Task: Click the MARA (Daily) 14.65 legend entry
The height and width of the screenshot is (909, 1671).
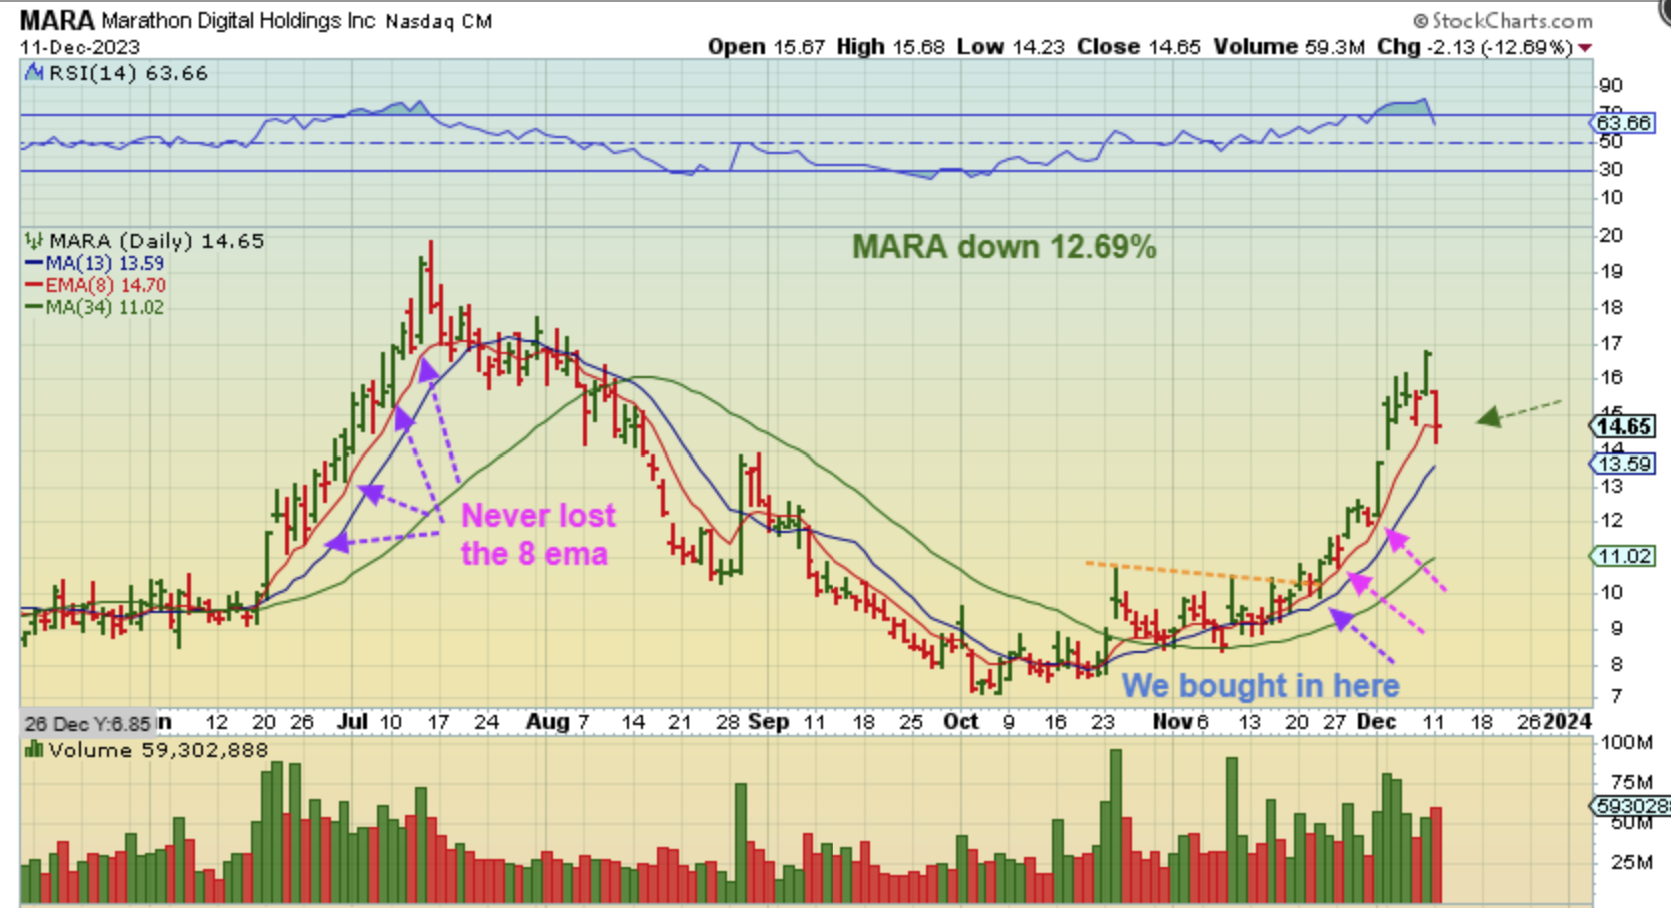Action: [156, 241]
